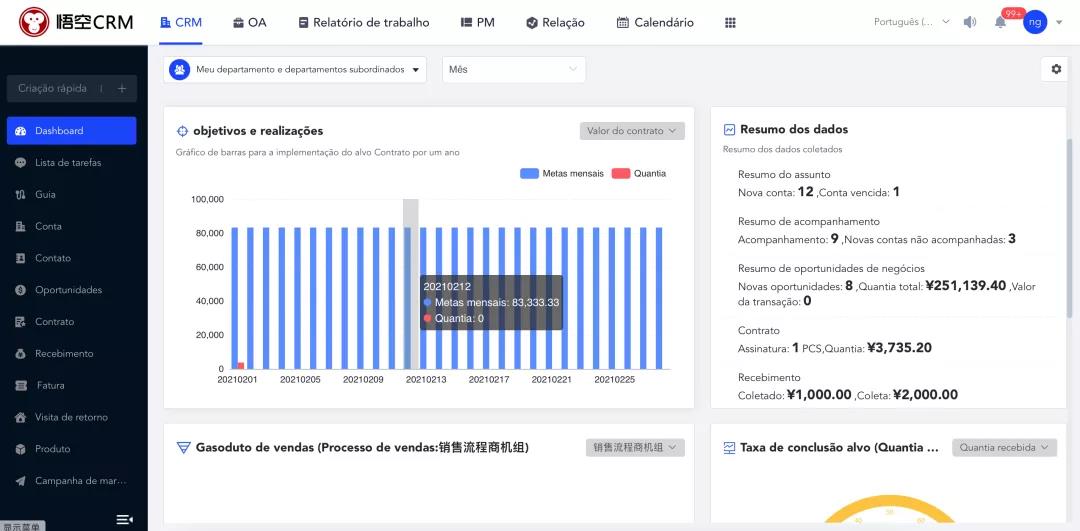Viewport: 1080px width, 531px height.
Task: Click the 20210225 x-axis label
Action: pos(614,379)
